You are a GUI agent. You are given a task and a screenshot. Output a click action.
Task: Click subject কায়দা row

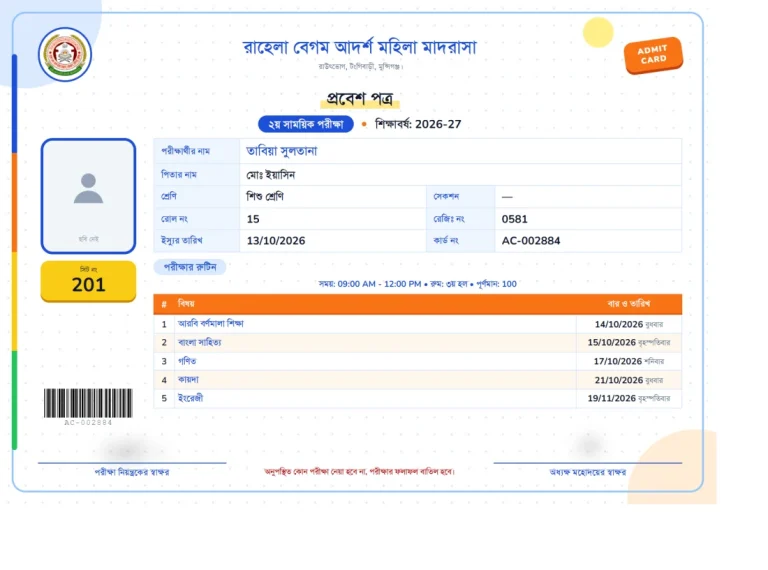coord(417,380)
